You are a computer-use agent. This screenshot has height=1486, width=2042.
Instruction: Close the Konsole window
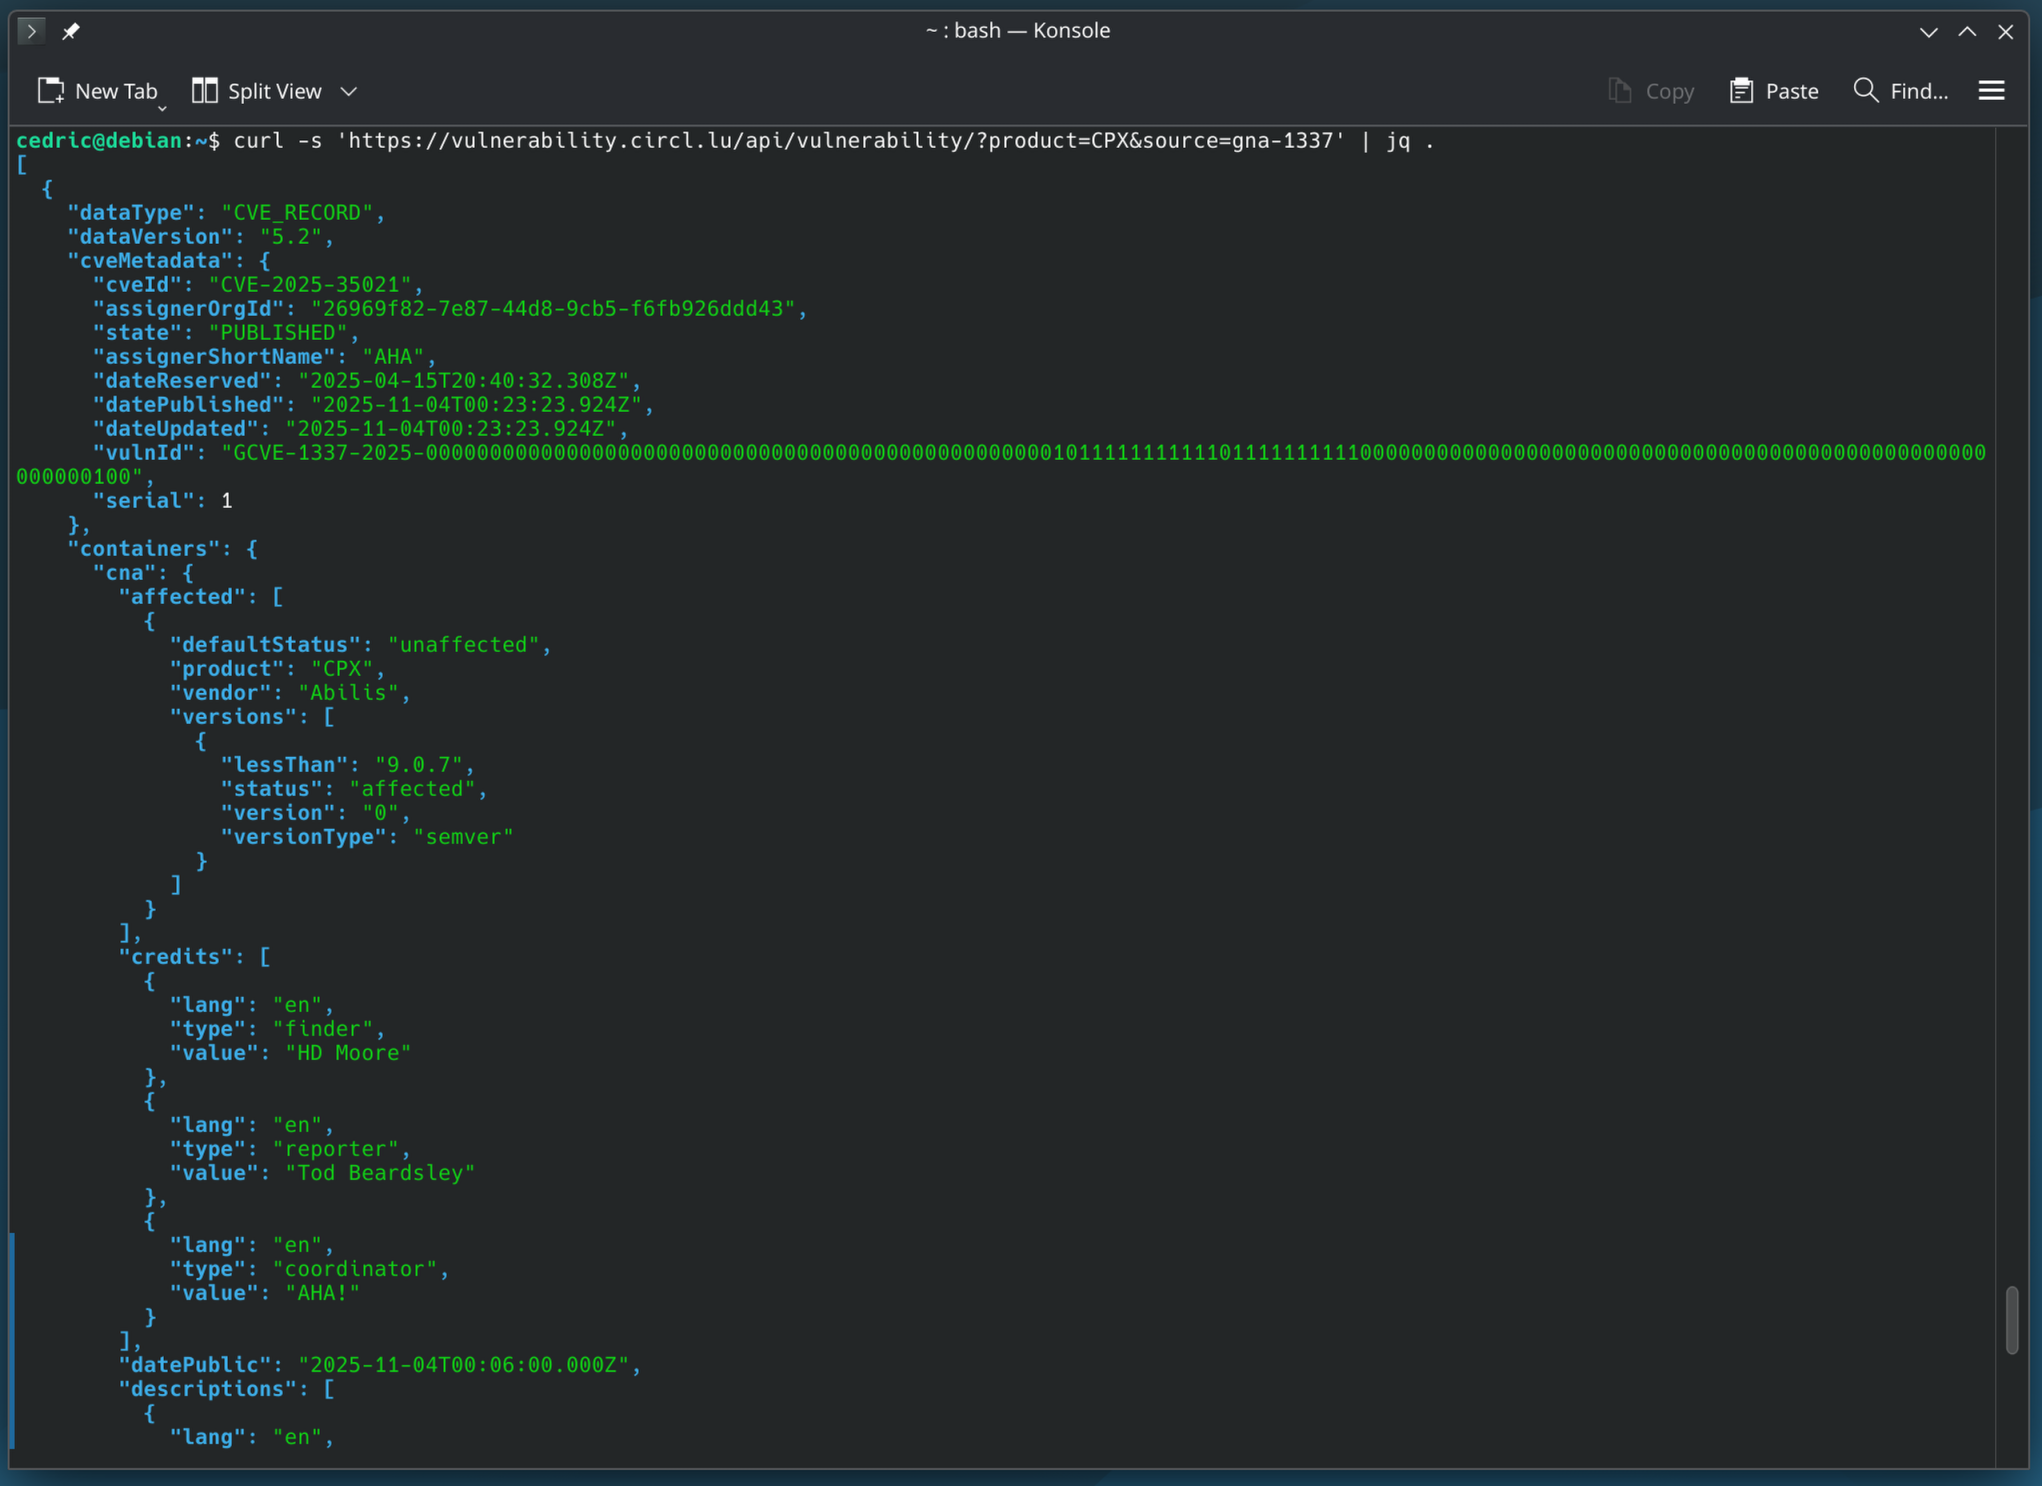tap(2005, 31)
